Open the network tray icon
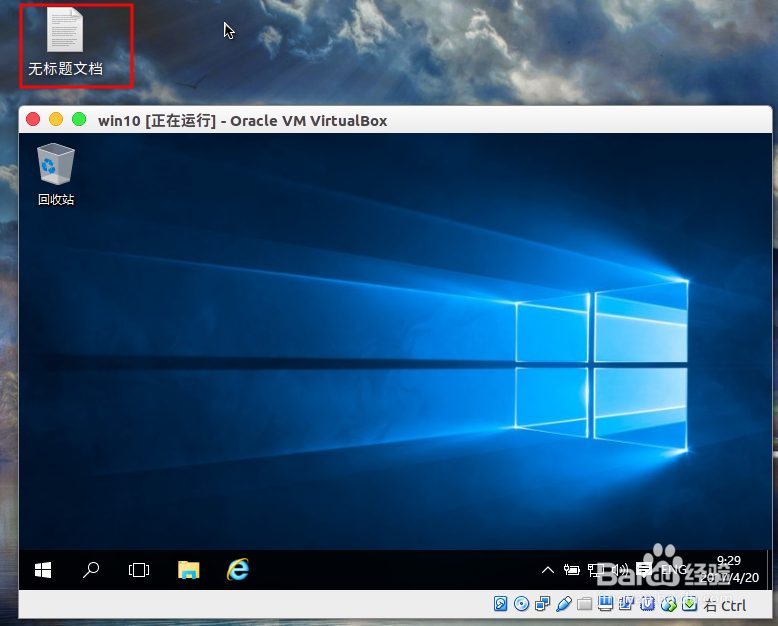The width and height of the screenshot is (778, 626). [595, 570]
